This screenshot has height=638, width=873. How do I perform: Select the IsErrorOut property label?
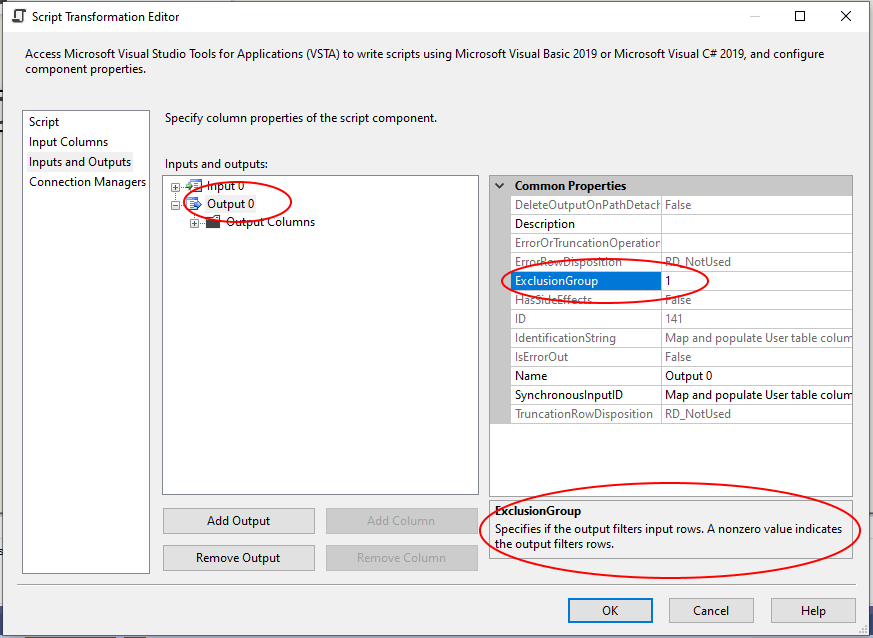click(x=586, y=357)
